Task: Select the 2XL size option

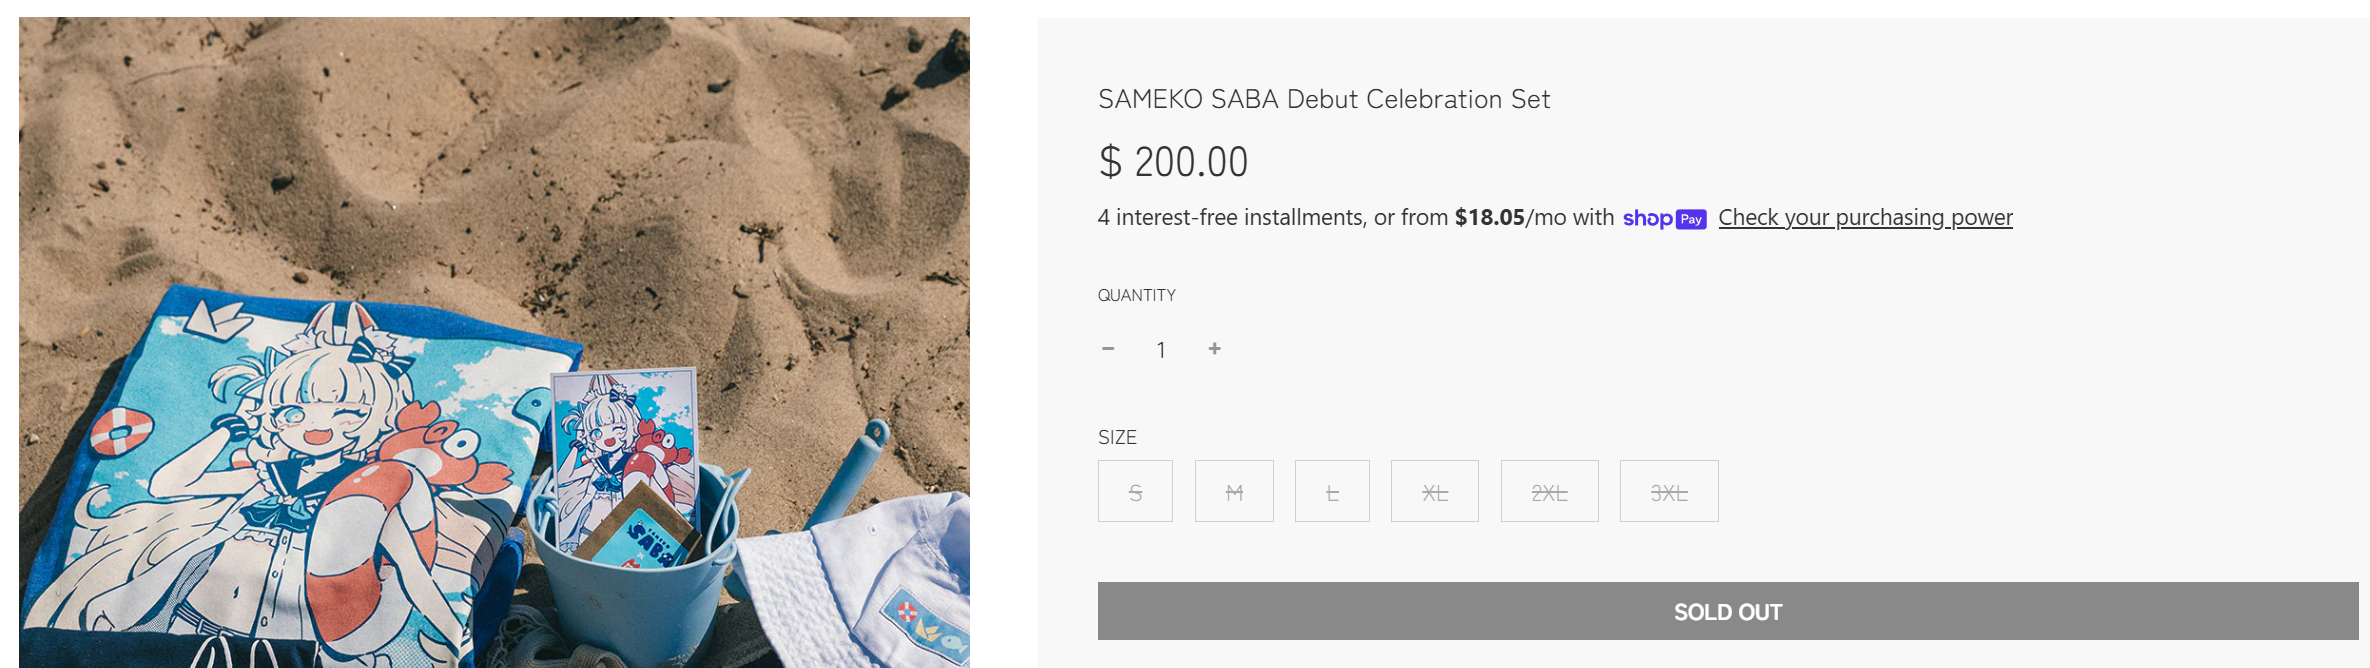Action: pos(1549,491)
